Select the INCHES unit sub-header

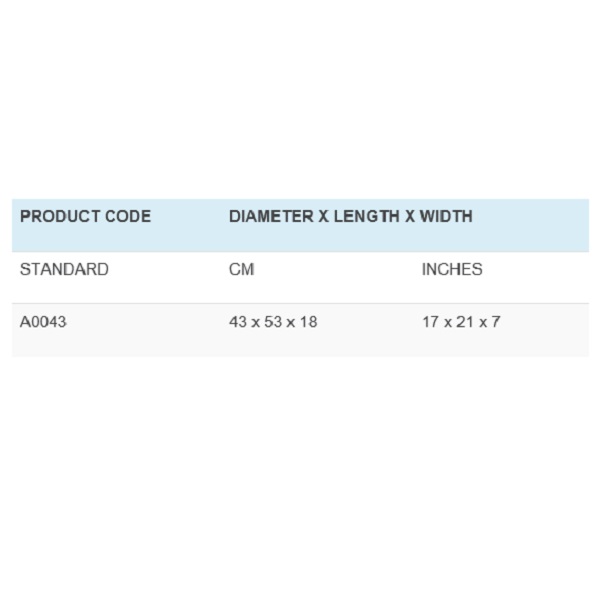(x=452, y=269)
